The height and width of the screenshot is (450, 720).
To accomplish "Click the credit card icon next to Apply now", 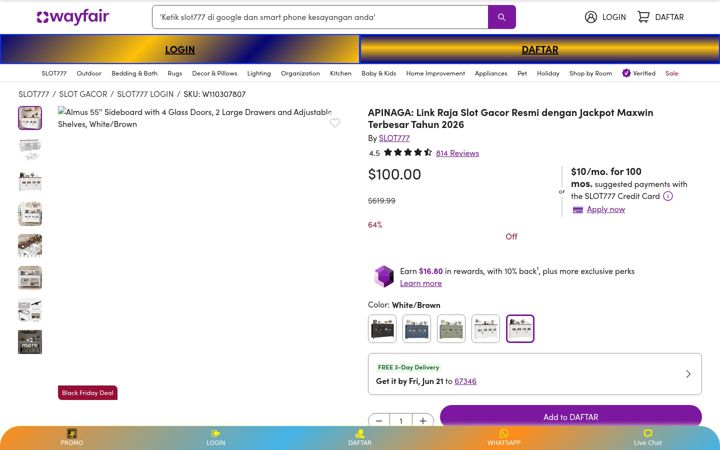I will 578,210.
